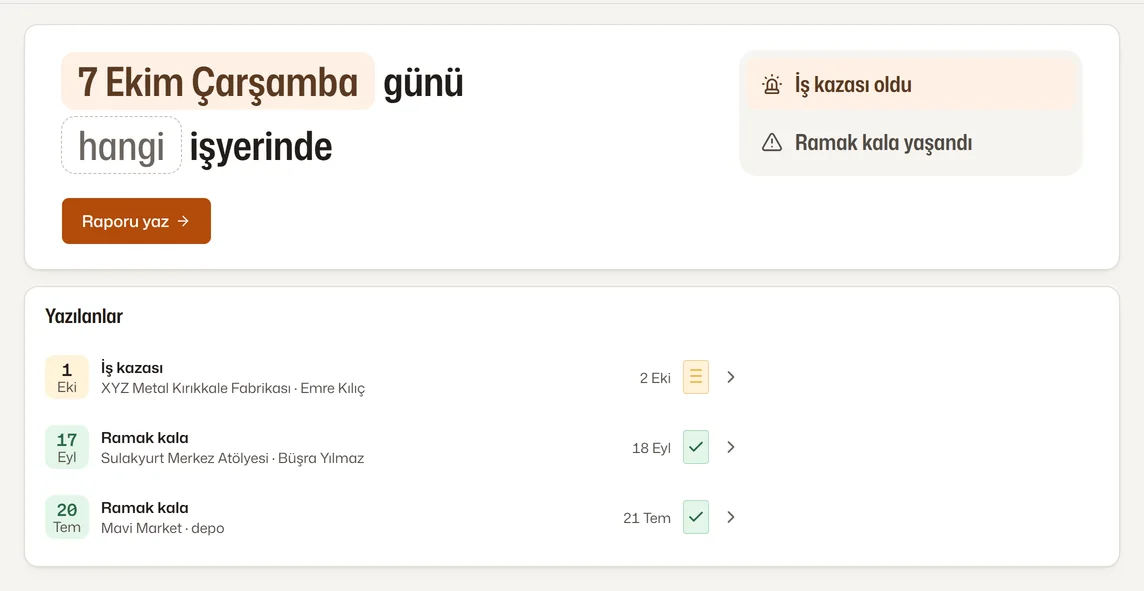Click the green checkmark on the Sulakyurt row
This screenshot has height=591, width=1144.
(x=696, y=447)
